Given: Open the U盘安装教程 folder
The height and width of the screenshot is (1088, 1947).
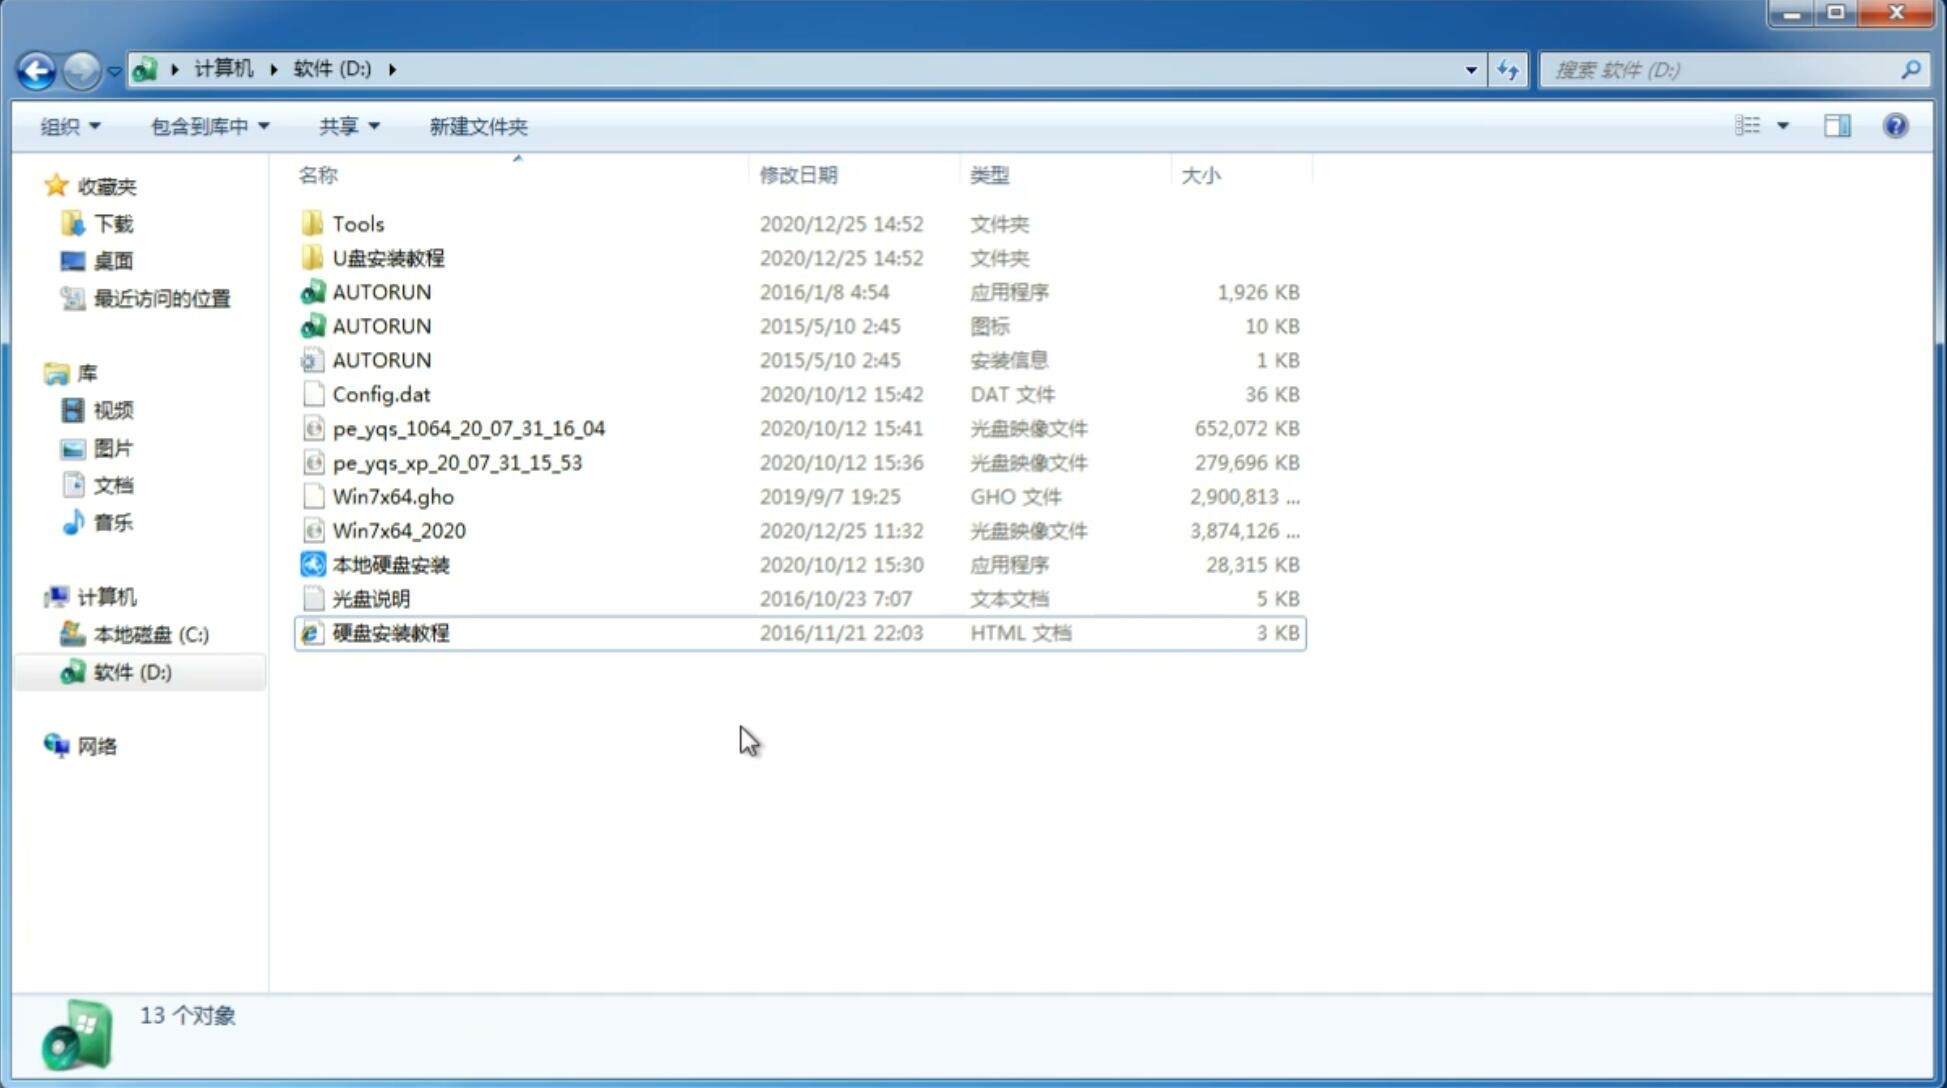Looking at the screenshot, I should pyautogui.click(x=388, y=258).
